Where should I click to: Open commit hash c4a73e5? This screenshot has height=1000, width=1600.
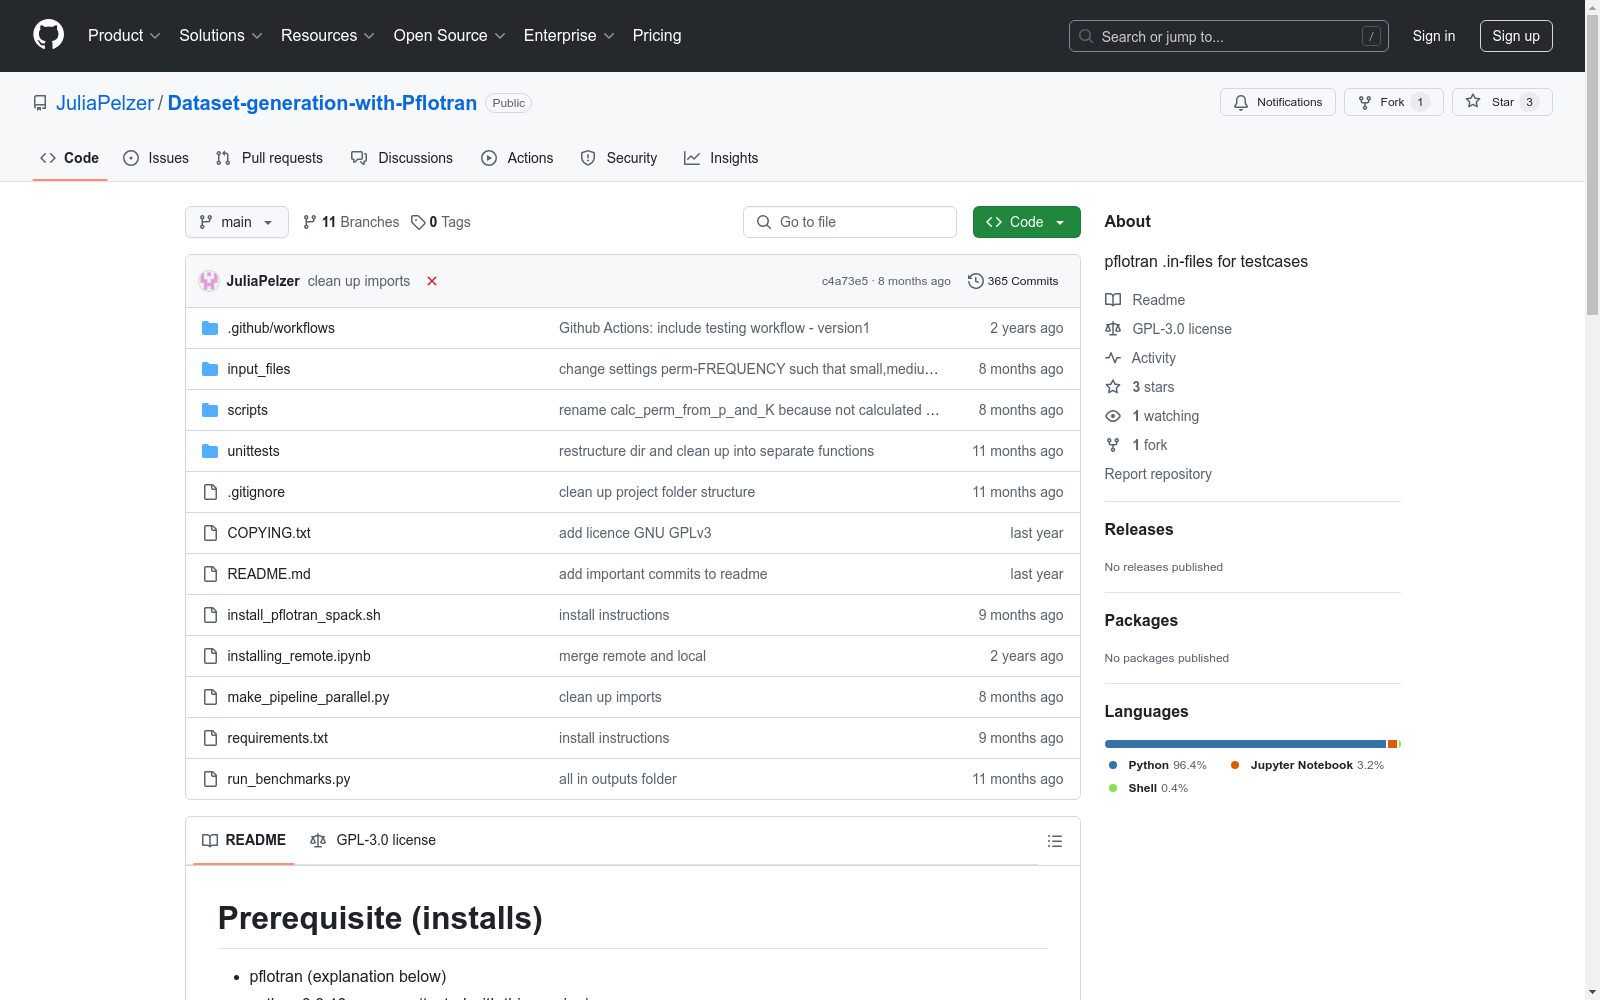click(x=845, y=281)
